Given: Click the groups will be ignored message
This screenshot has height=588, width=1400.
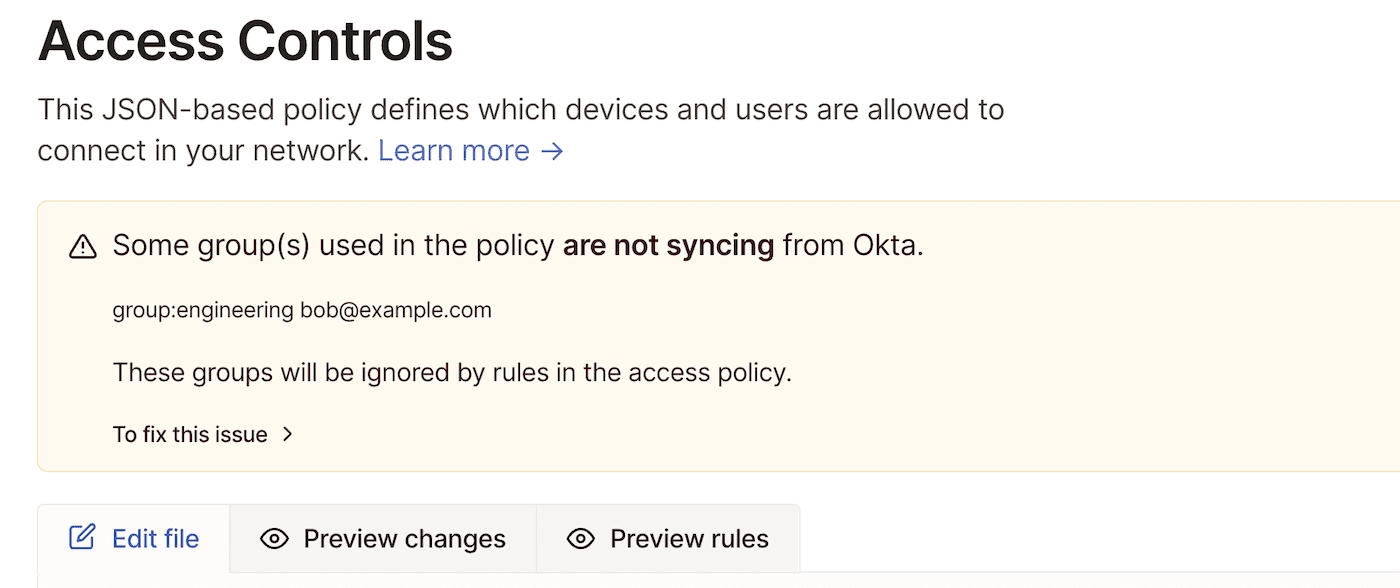Looking at the screenshot, I should (452, 373).
